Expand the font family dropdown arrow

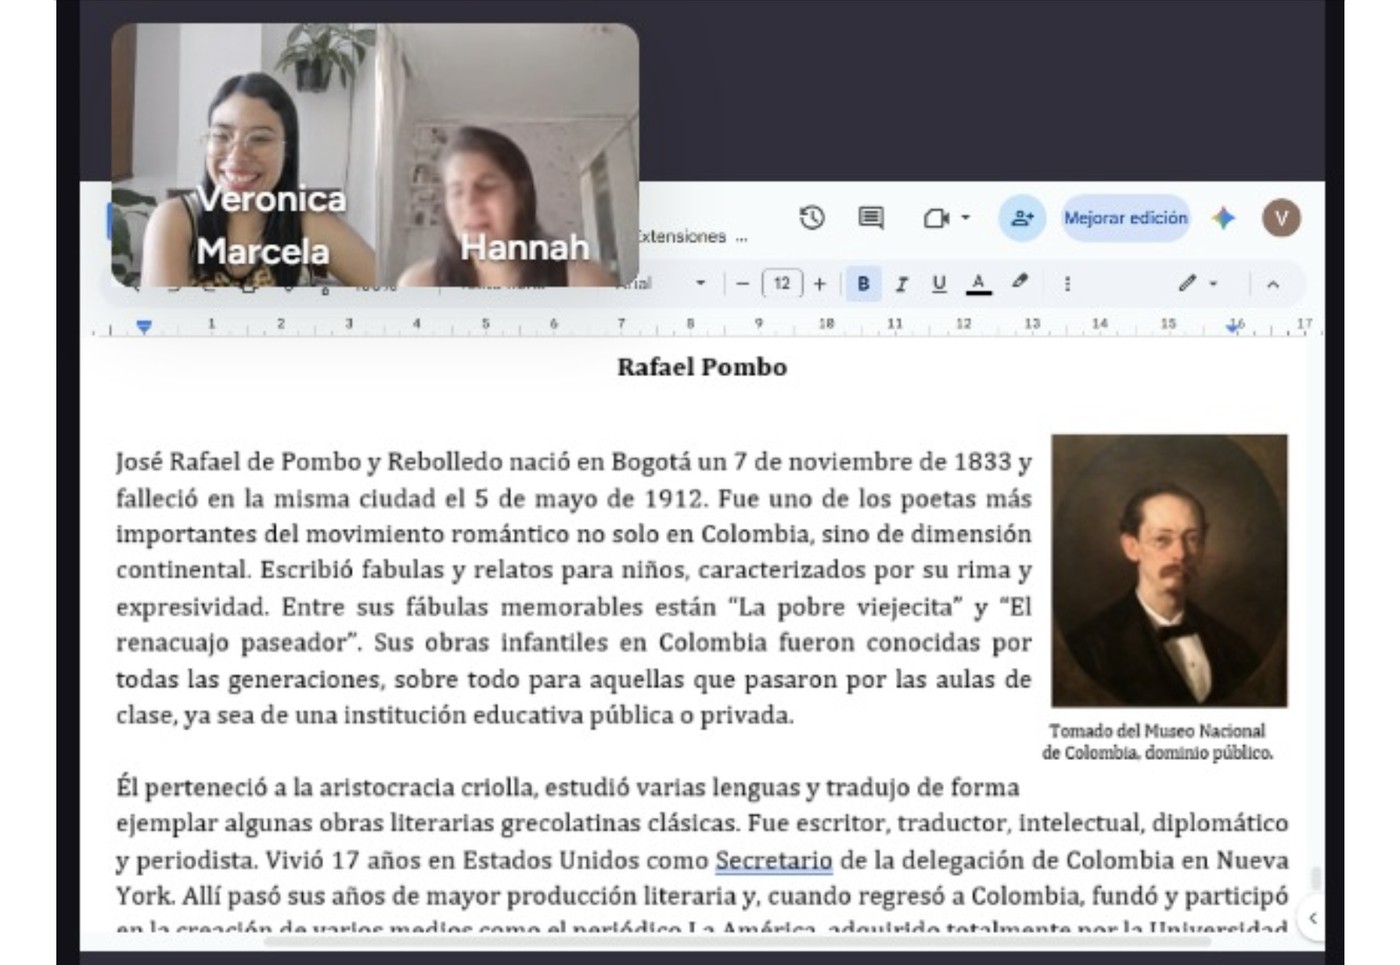[700, 284]
